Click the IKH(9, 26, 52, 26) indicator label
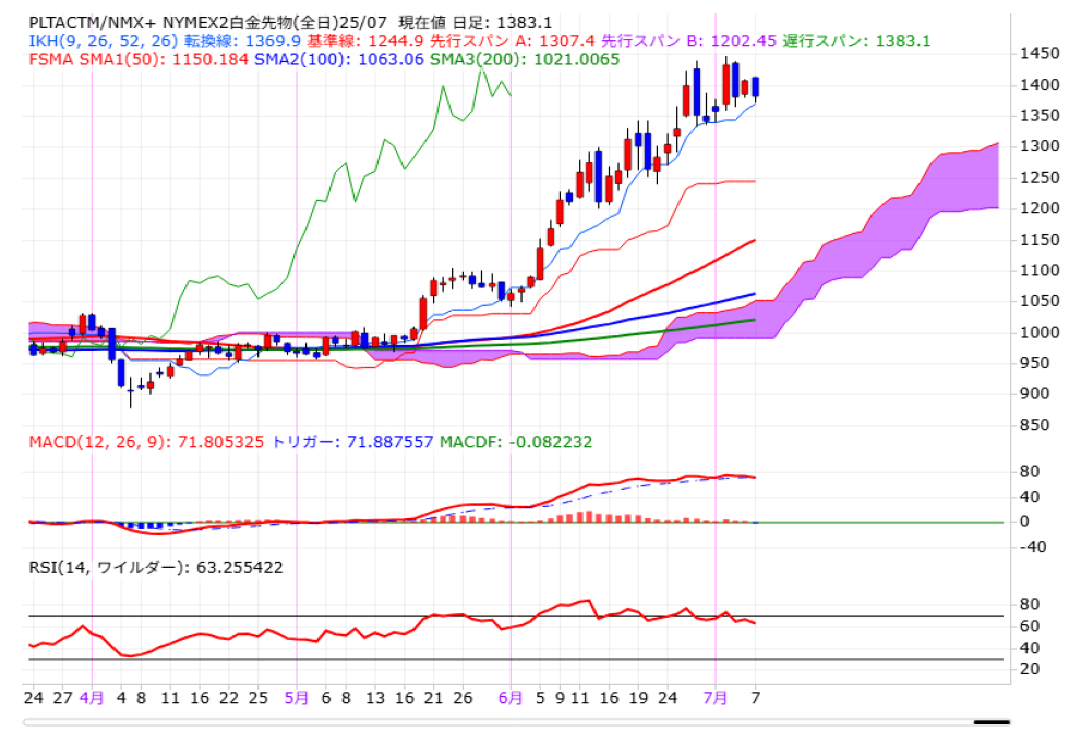The width and height of the screenshot is (1076, 744). pos(104,41)
